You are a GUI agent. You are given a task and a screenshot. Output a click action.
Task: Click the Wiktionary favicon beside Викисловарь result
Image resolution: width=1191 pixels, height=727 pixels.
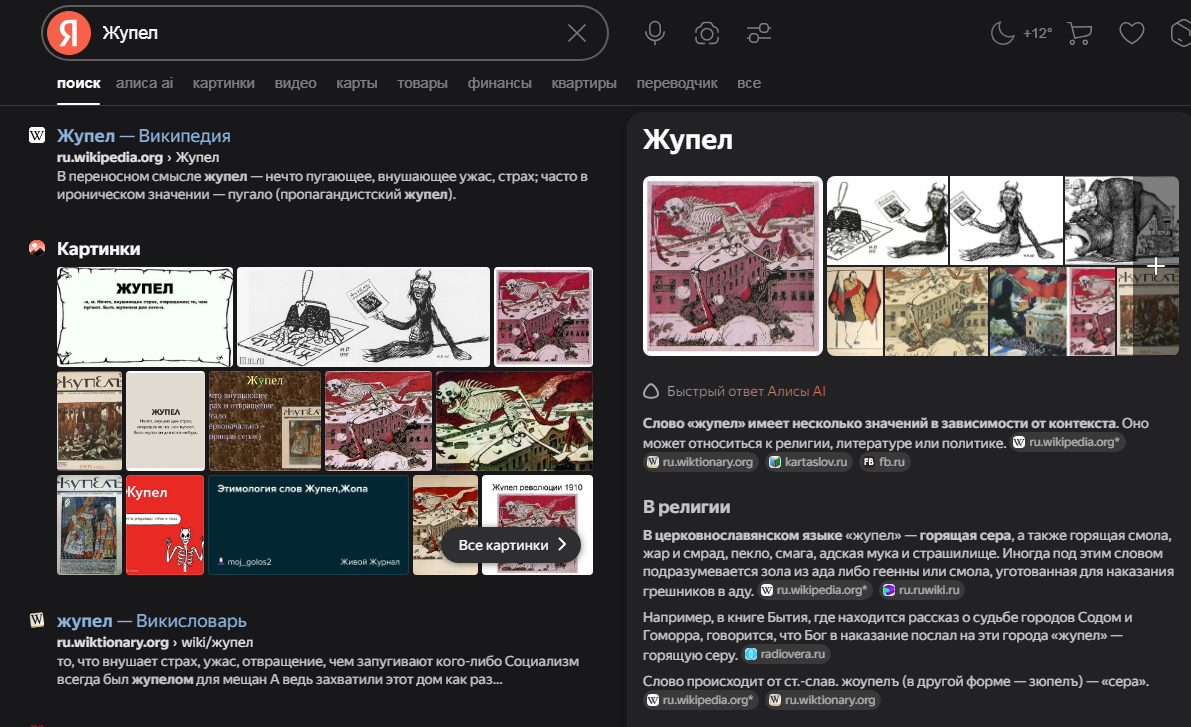pos(36,620)
